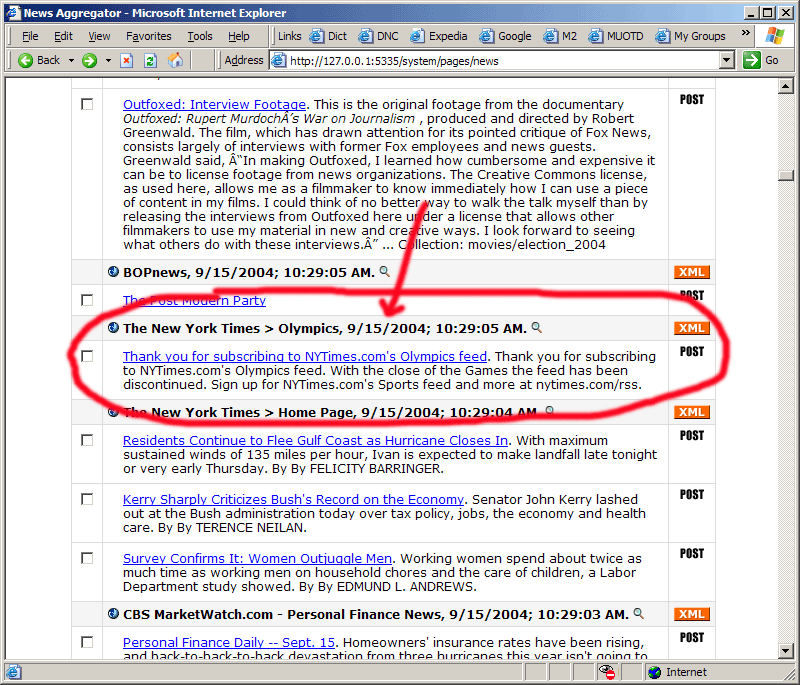Click magnifier icon beside NYT Olympics header

point(537,327)
